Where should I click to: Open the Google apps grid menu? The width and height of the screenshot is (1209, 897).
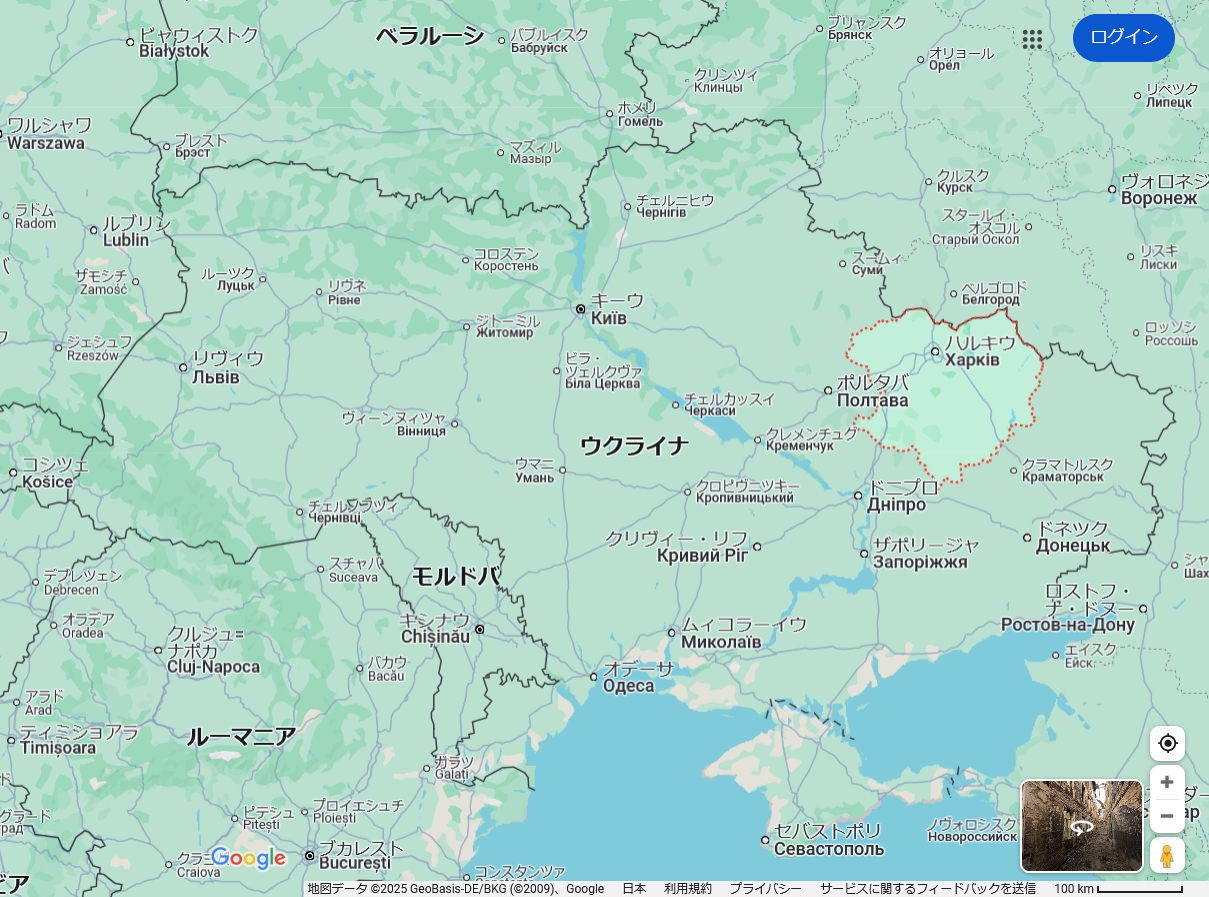point(1032,39)
